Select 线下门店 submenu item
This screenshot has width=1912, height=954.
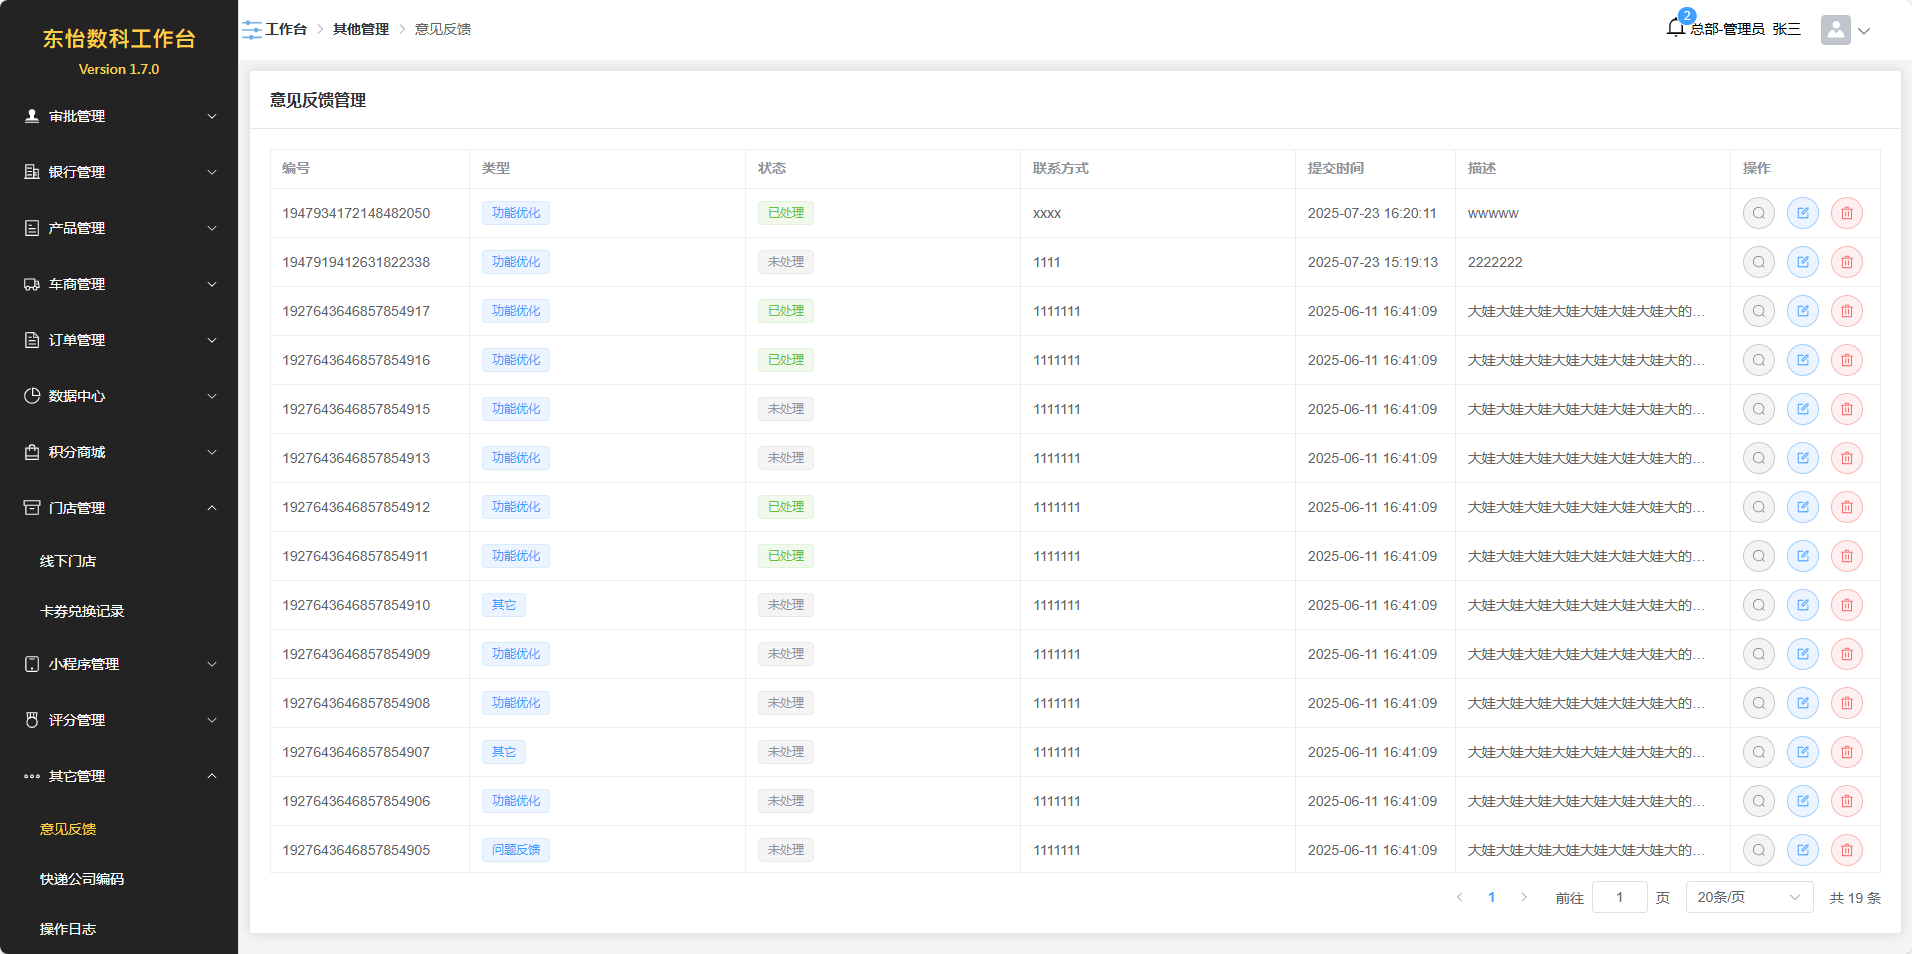pyautogui.click(x=68, y=561)
